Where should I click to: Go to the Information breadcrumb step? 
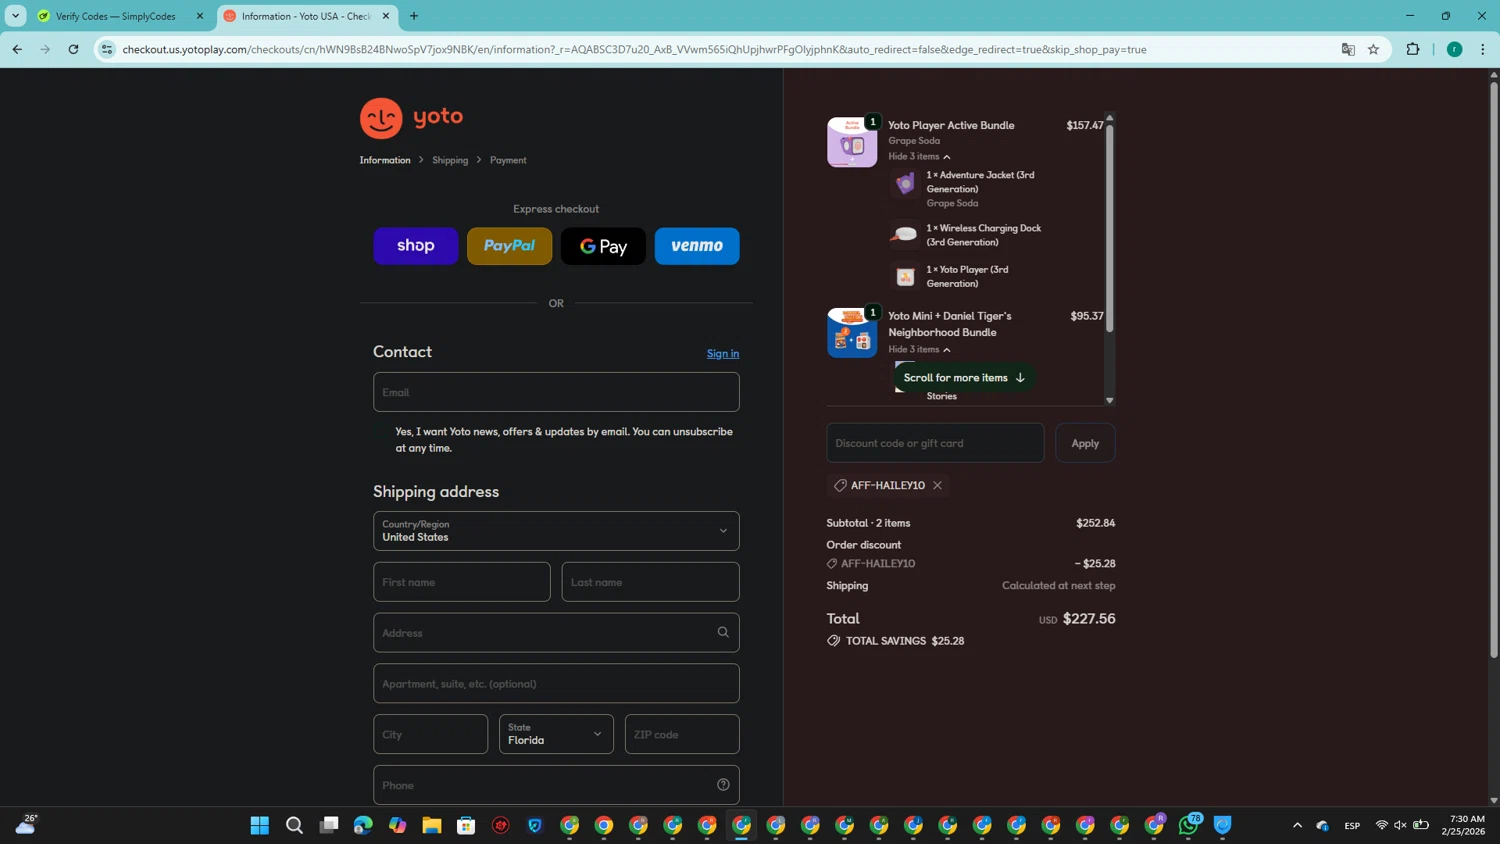(x=385, y=160)
